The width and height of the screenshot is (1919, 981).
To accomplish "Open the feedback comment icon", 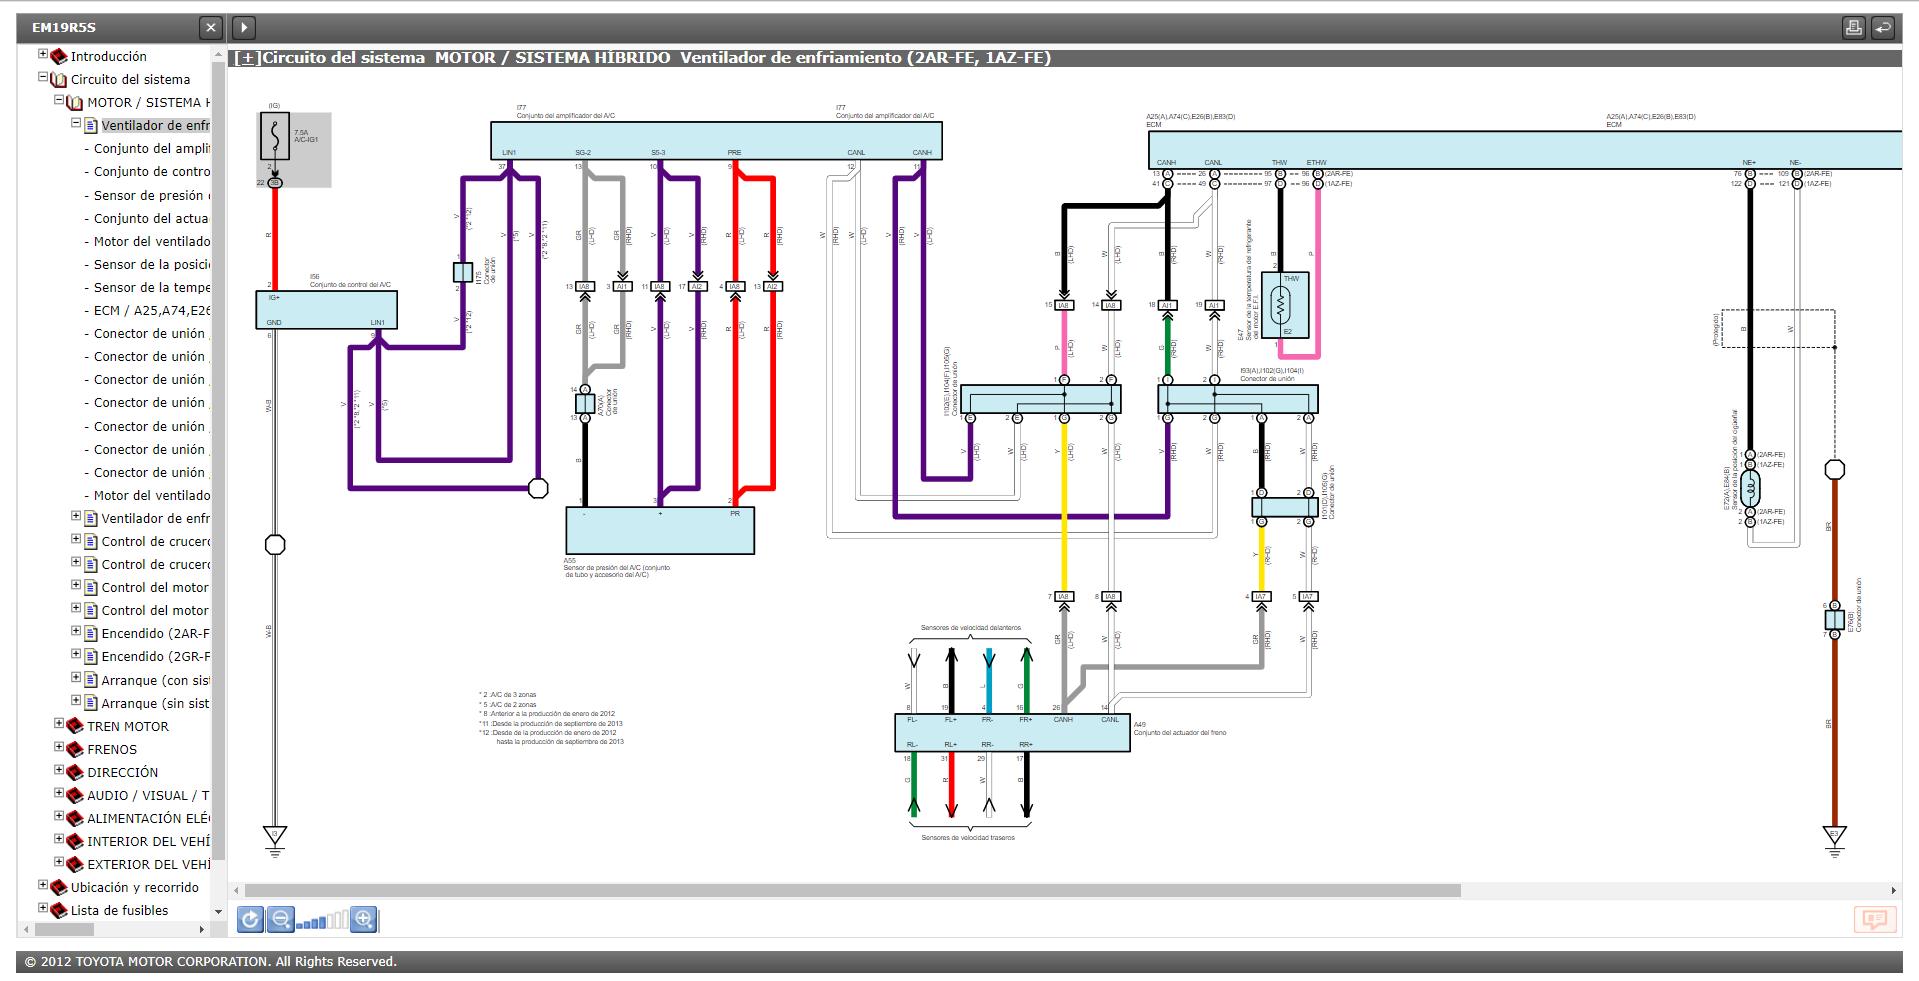I will [x=1875, y=919].
